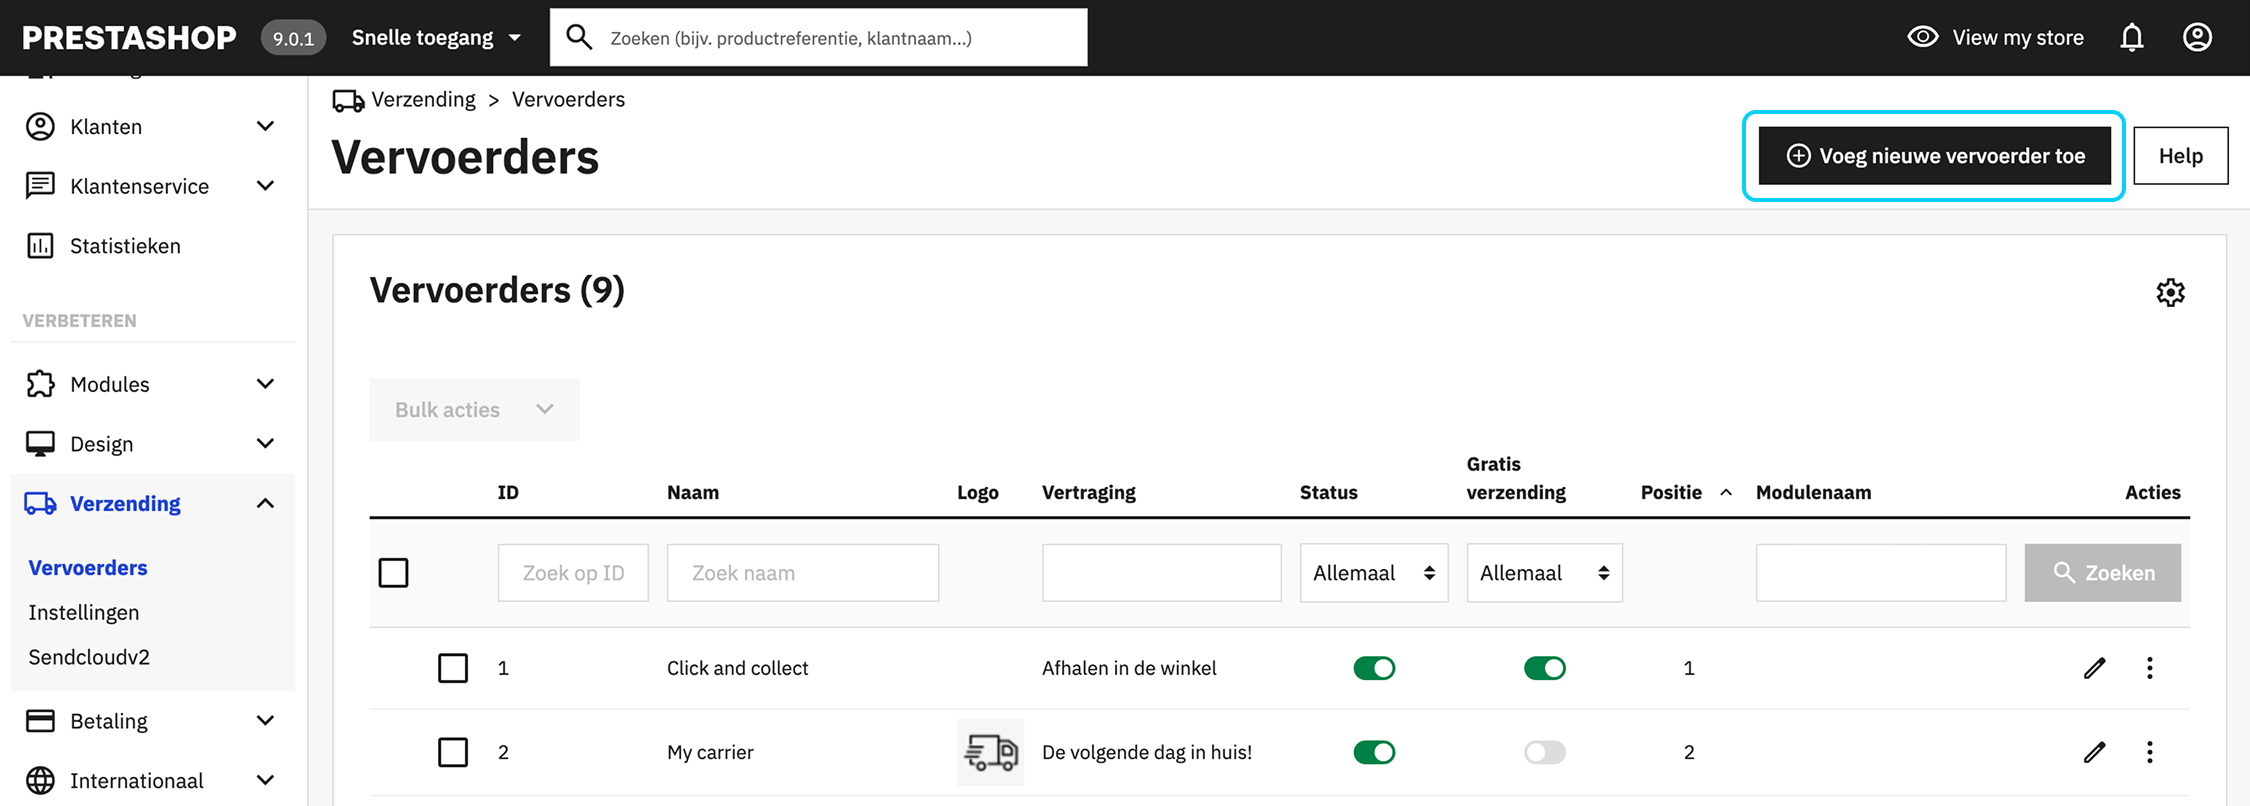Click the search magnifier icon in top bar

(579, 37)
